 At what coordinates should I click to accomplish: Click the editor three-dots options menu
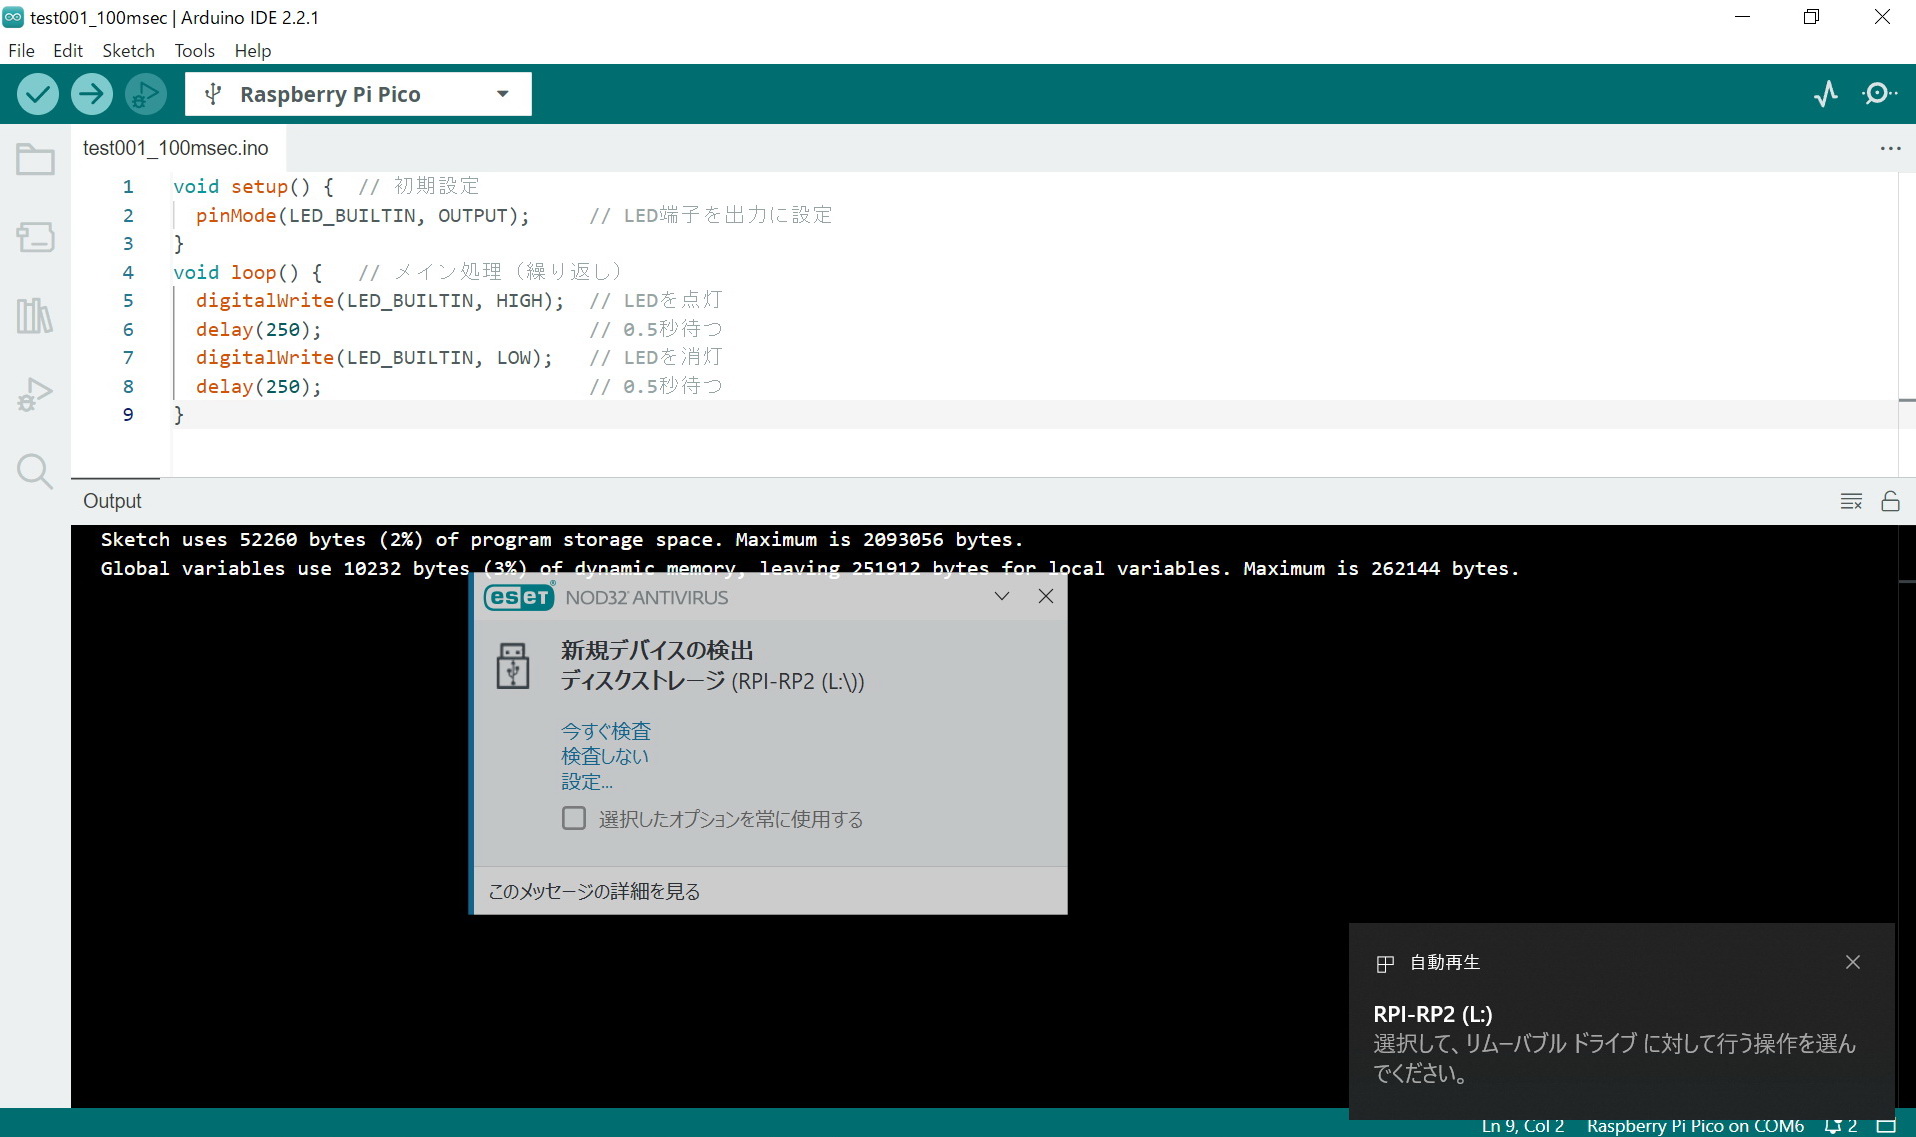pos(1890,148)
